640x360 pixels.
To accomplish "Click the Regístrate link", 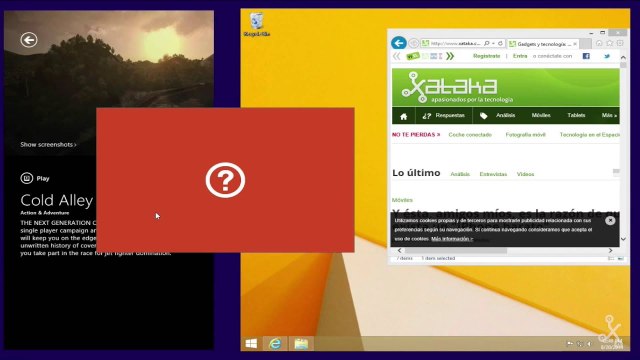I will click(x=487, y=56).
